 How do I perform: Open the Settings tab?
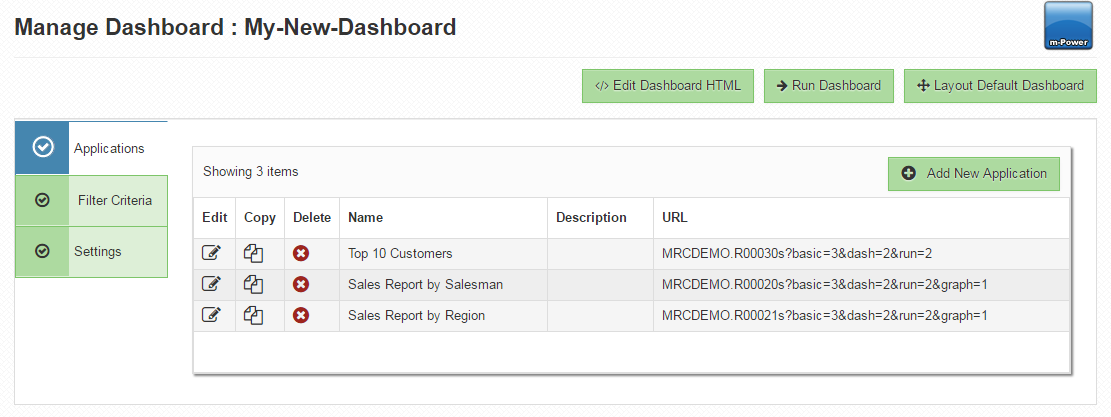click(x=91, y=251)
